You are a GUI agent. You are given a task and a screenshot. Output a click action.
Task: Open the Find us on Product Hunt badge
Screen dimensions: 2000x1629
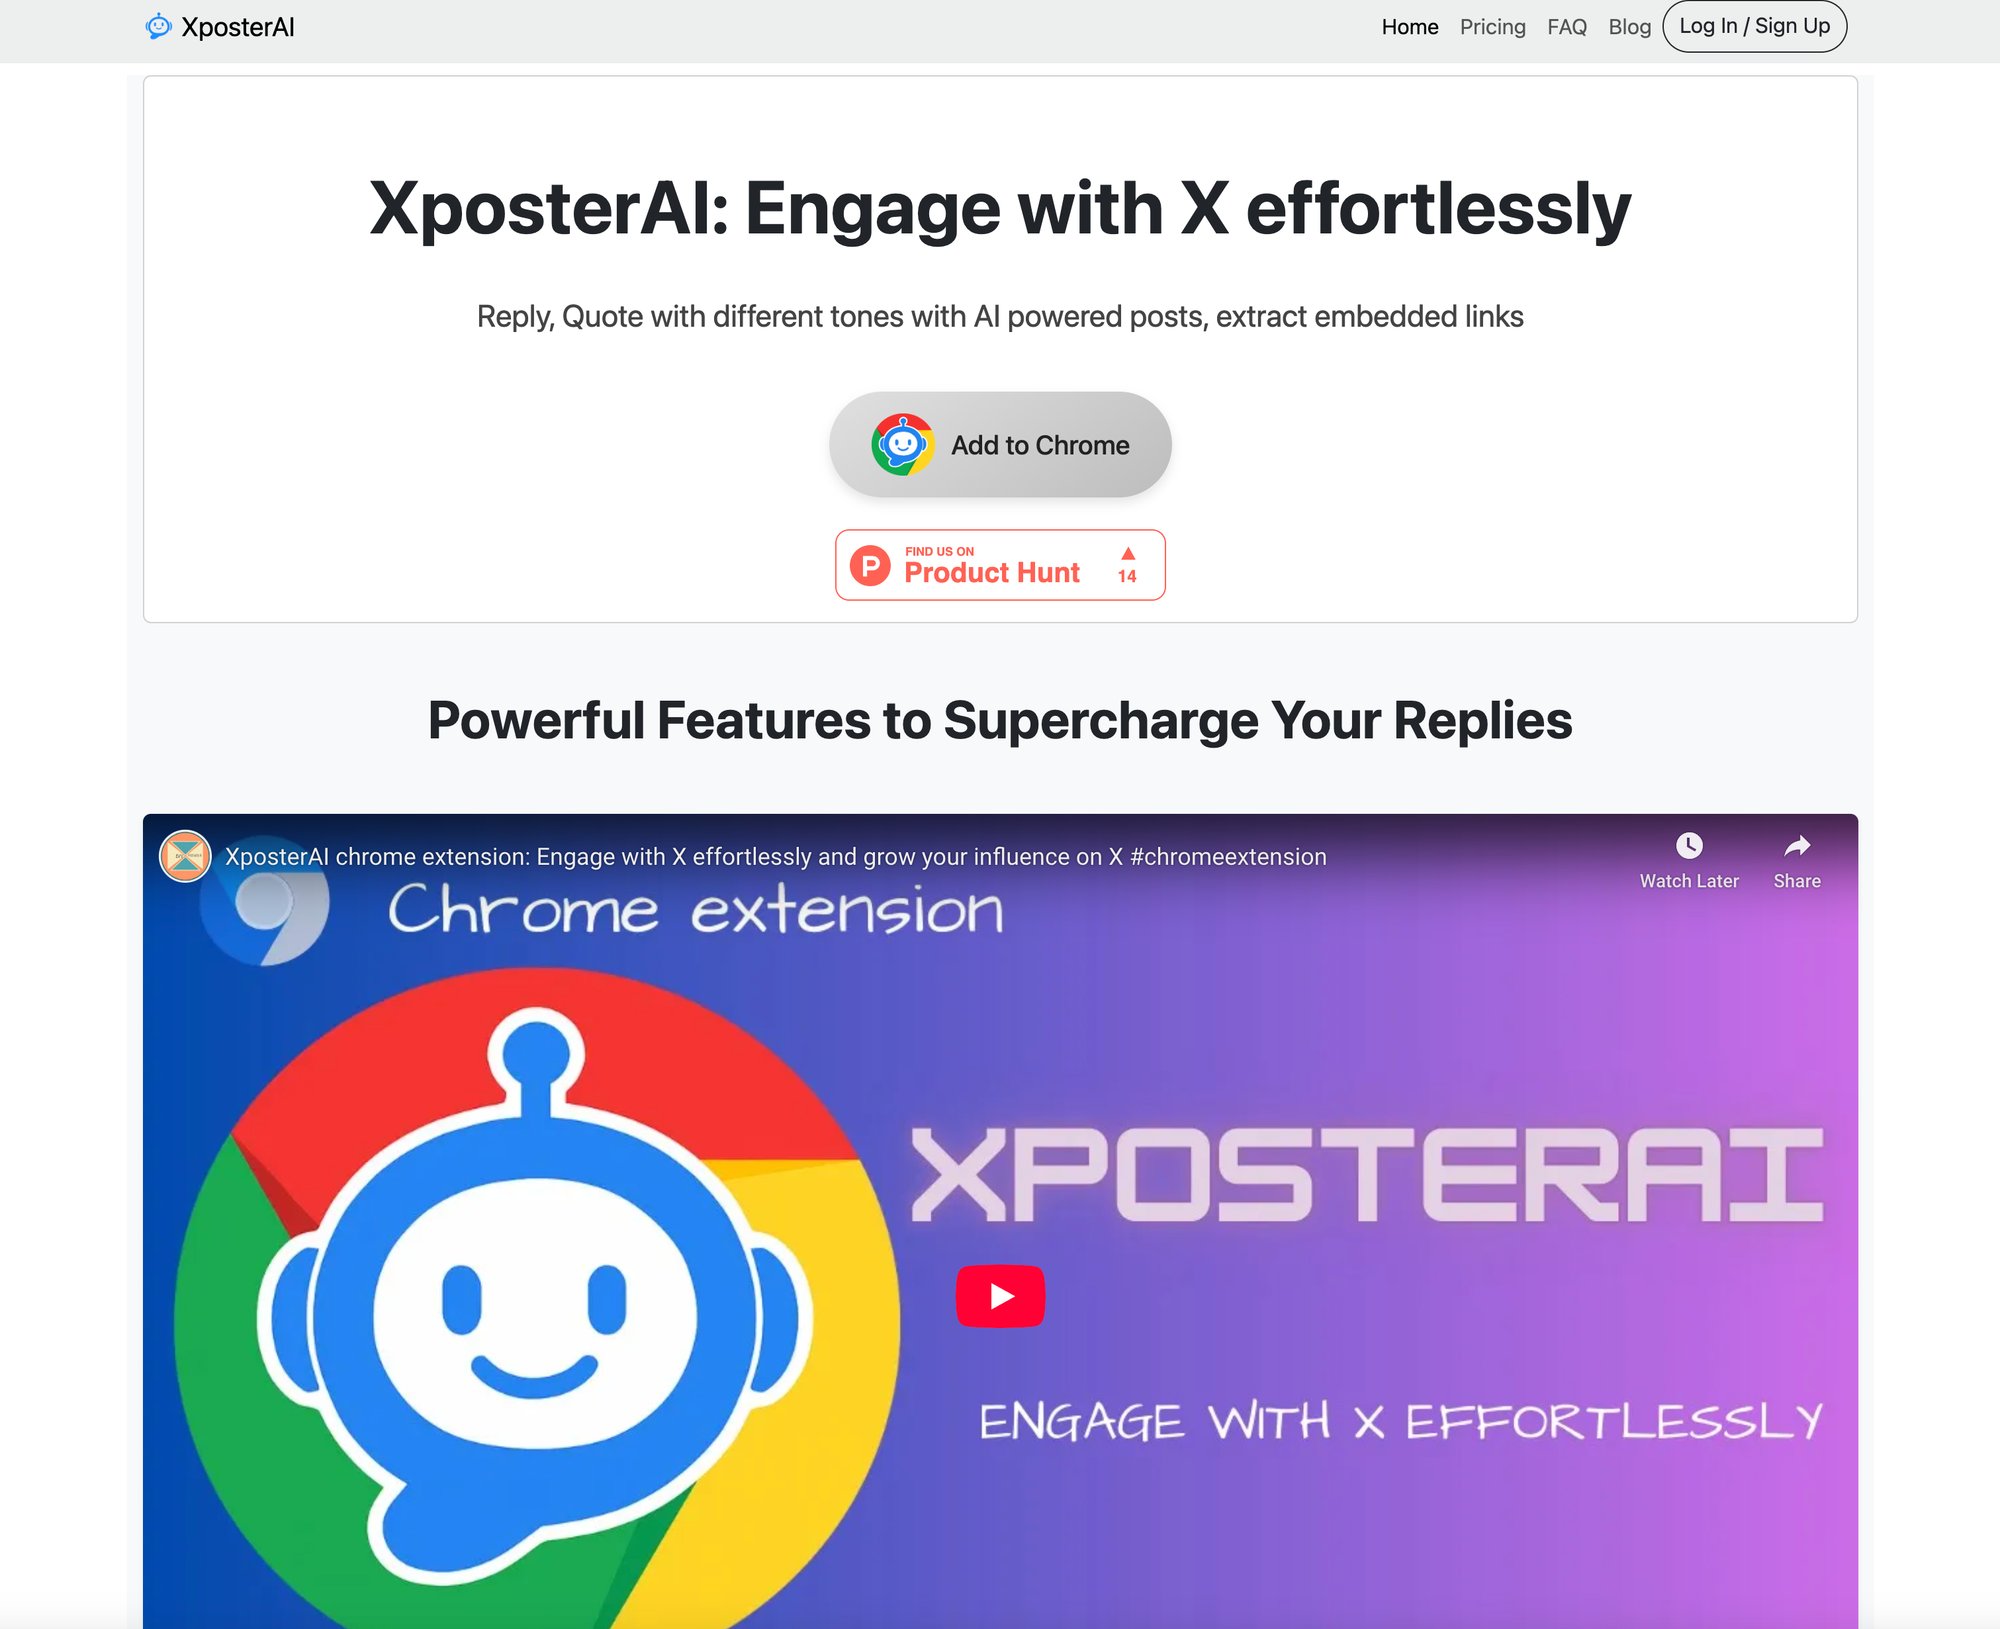(x=1000, y=565)
